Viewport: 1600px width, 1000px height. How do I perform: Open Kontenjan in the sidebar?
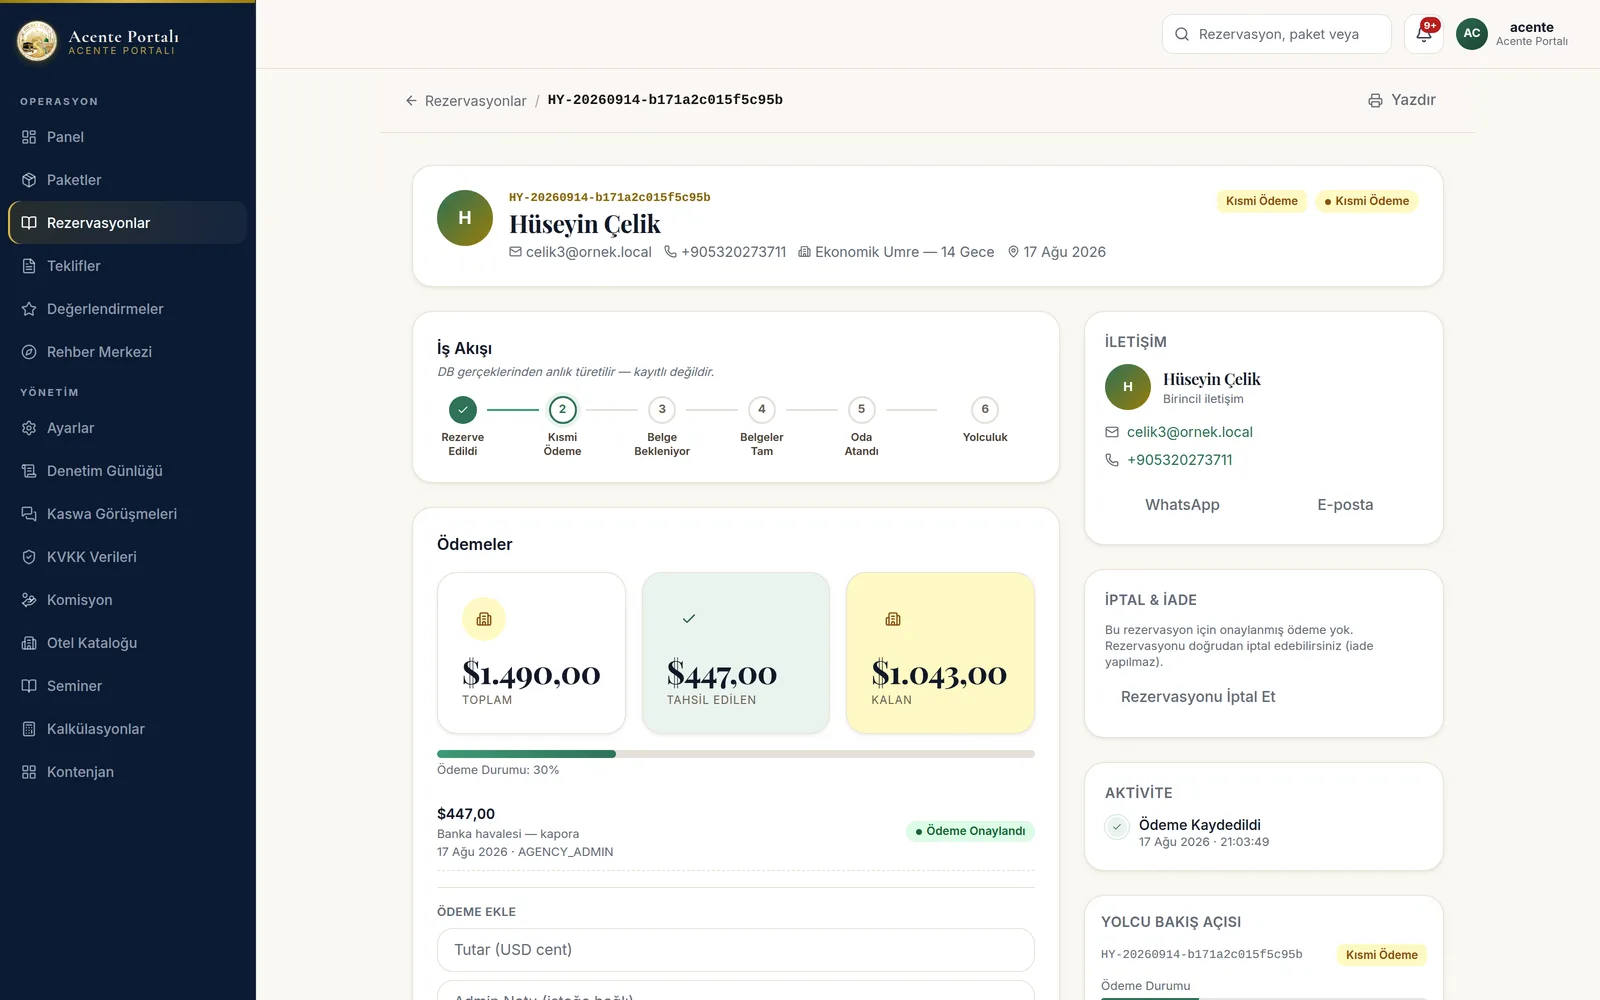(127, 772)
